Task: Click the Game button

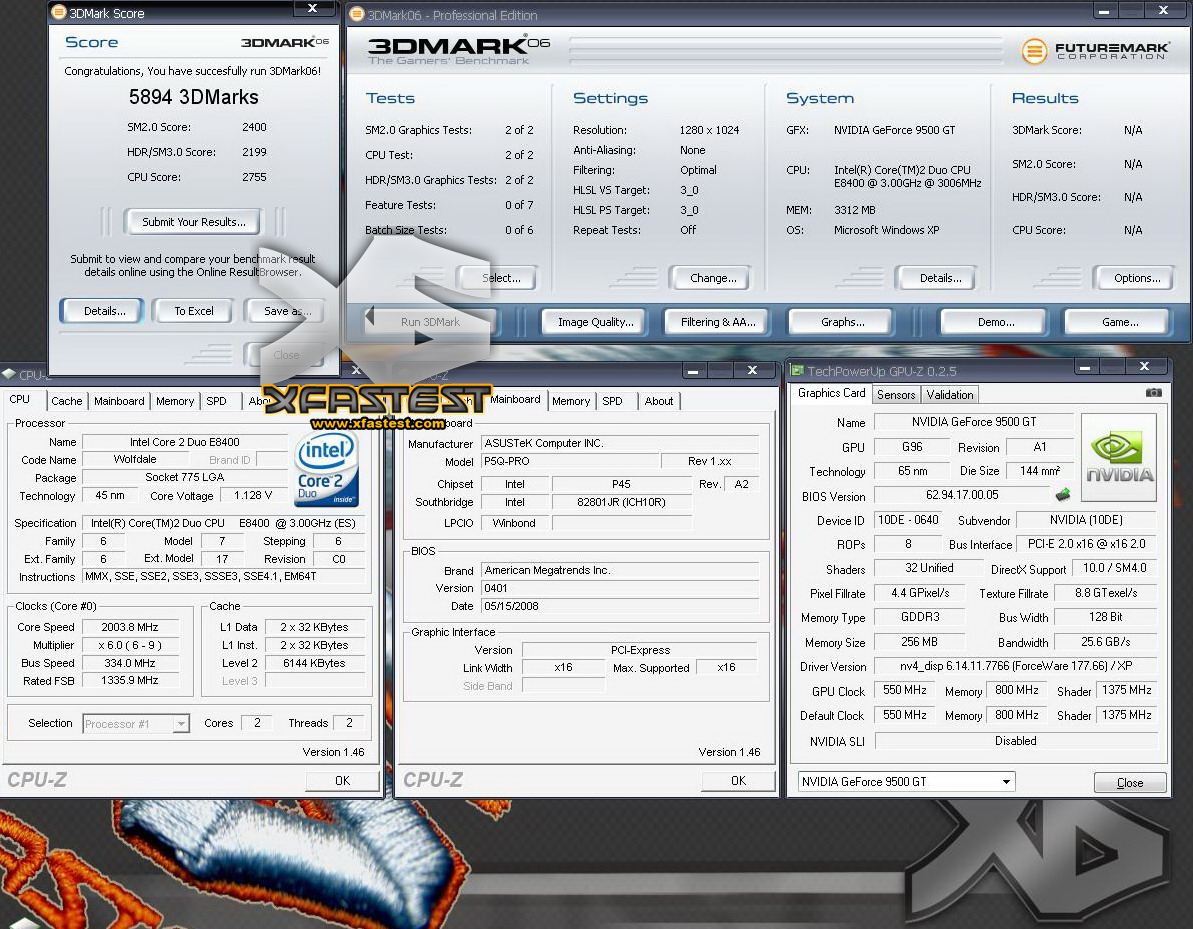Action: click(x=1119, y=322)
